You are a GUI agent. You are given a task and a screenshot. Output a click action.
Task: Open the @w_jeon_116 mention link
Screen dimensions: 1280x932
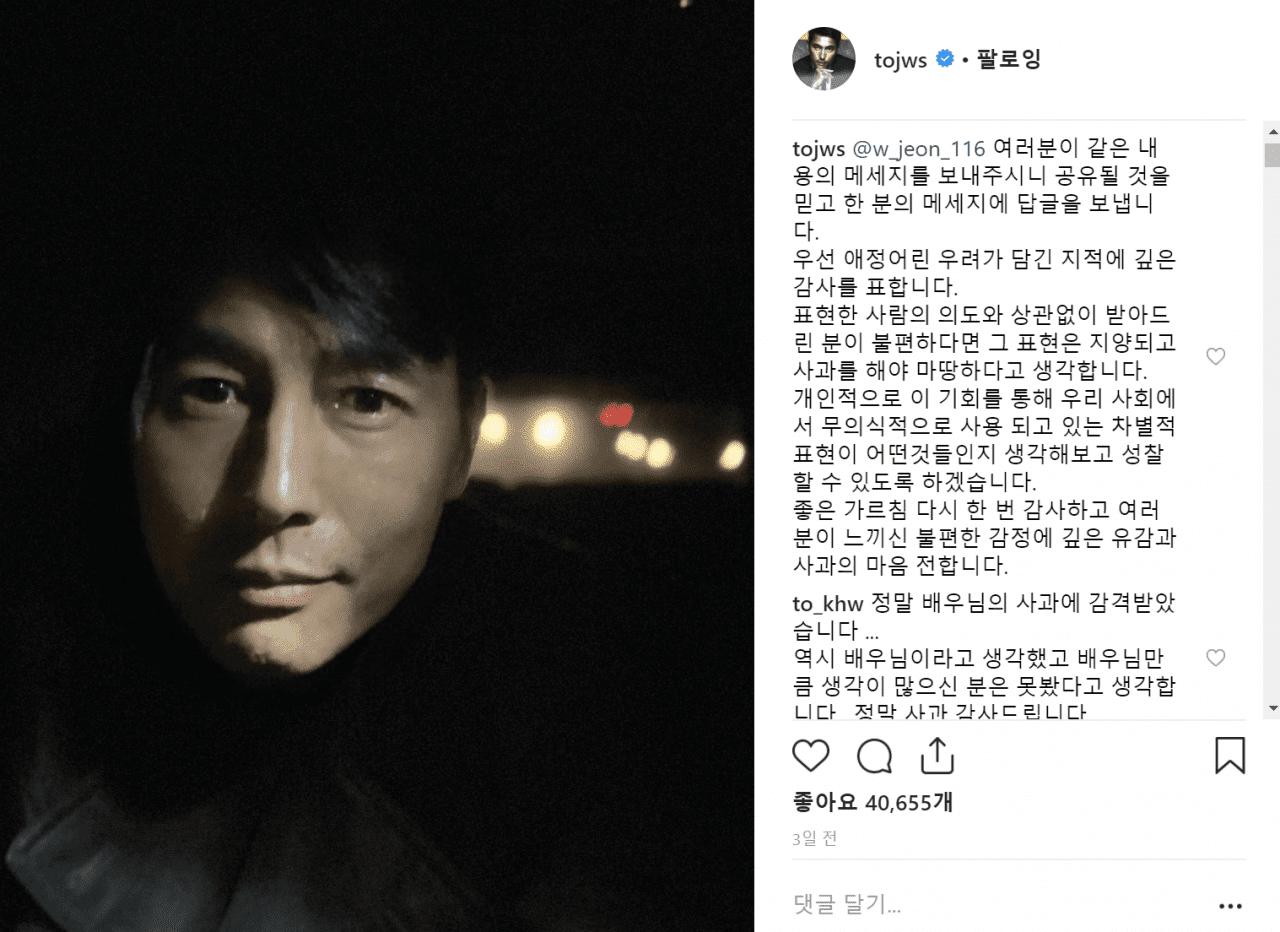919,149
